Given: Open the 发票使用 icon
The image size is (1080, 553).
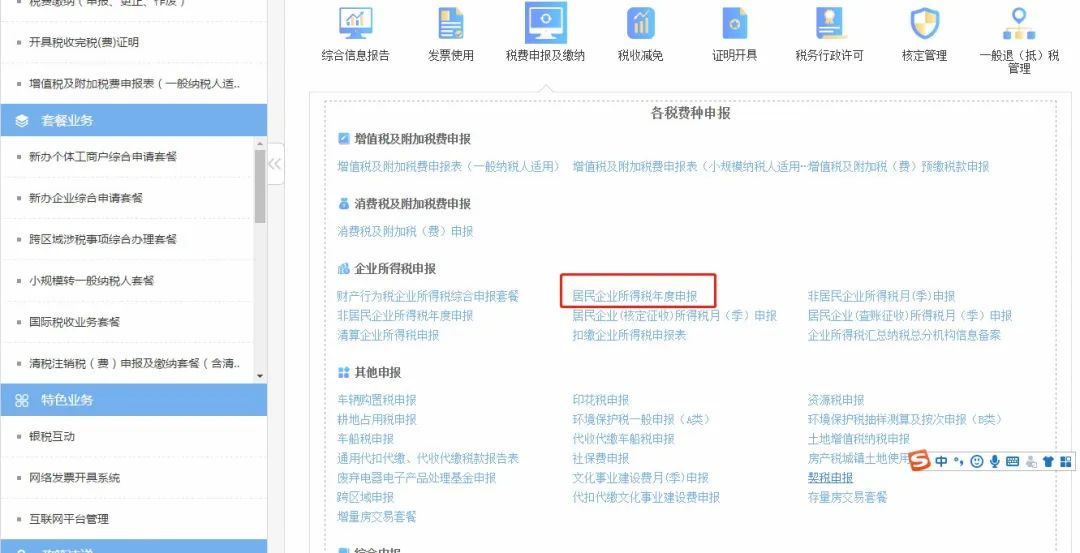Looking at the screenshot, I should (x=451, y=23).
